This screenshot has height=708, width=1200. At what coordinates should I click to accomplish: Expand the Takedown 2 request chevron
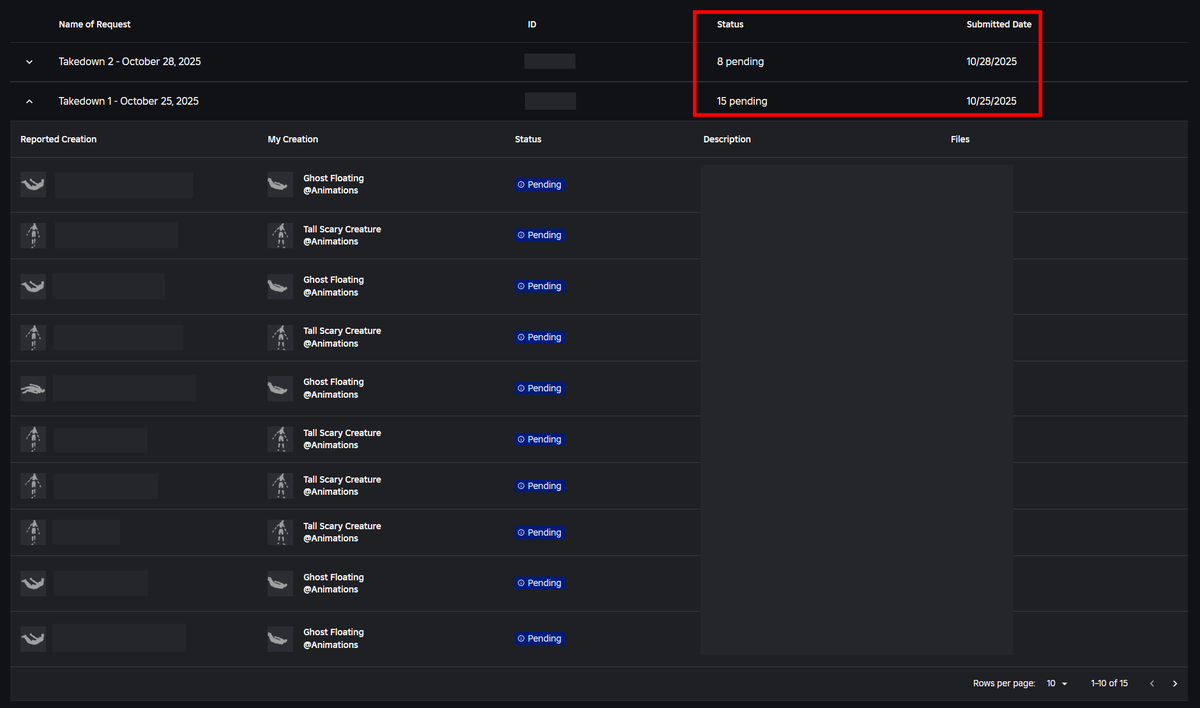[x=29, y=62]
